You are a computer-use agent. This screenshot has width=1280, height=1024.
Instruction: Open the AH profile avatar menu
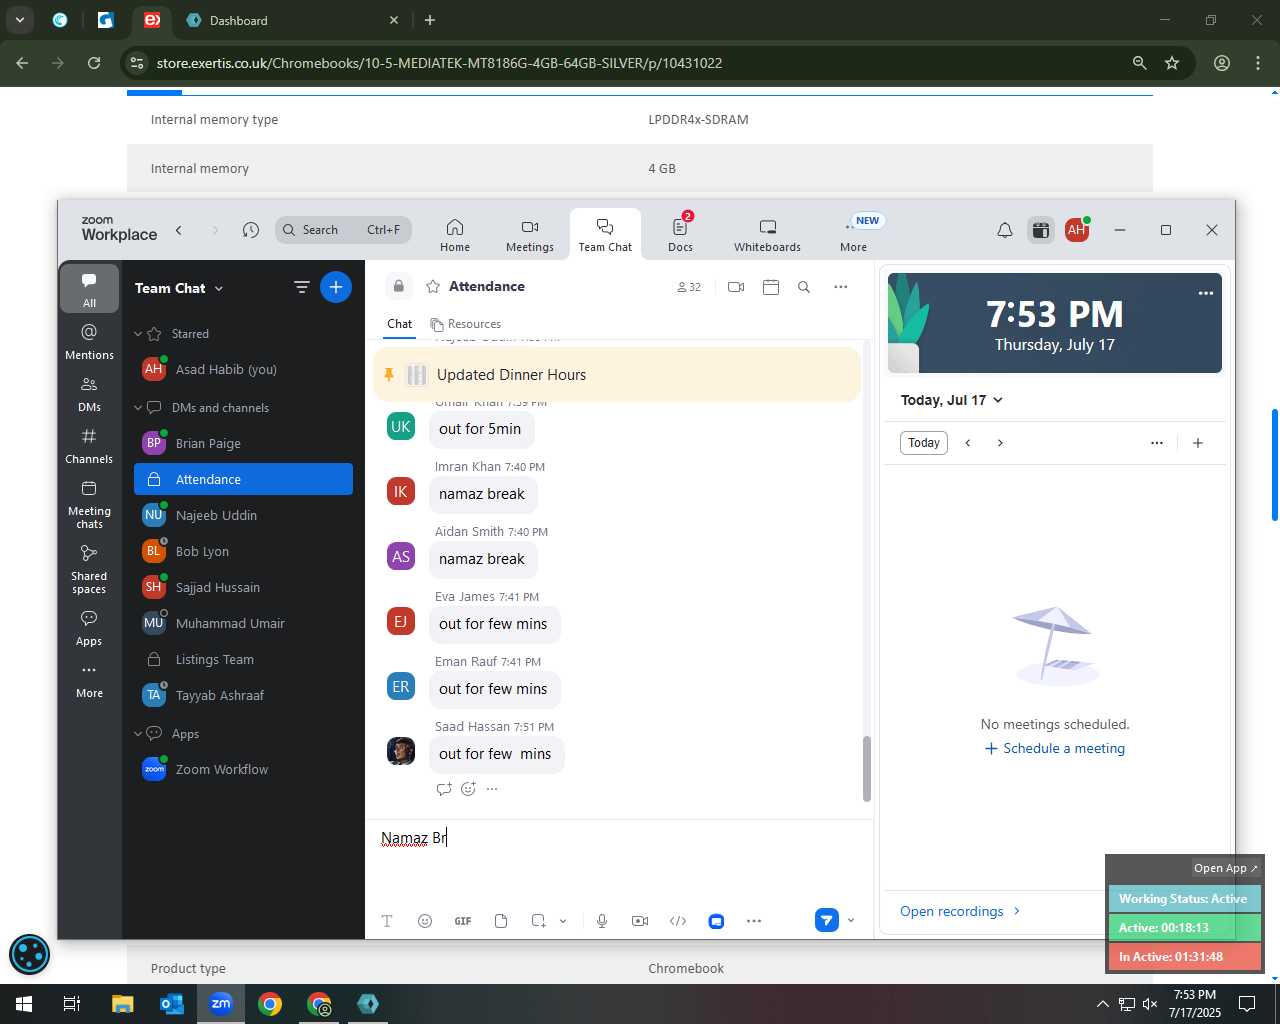[1077, 230]
